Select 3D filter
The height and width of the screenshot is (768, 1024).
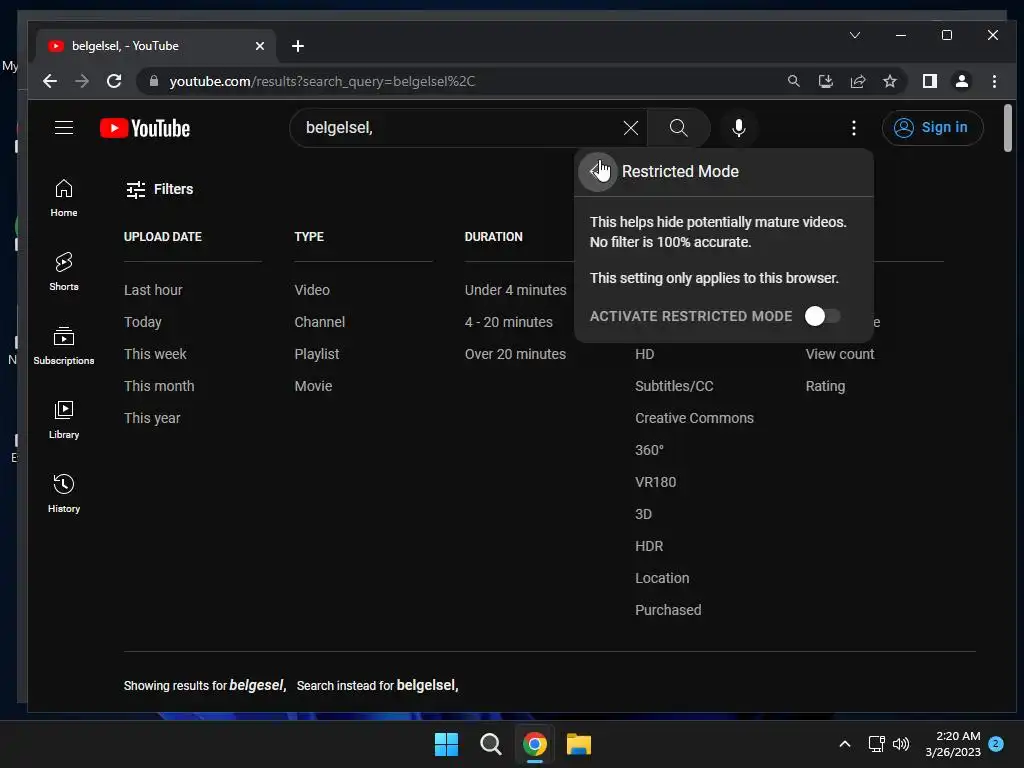pos(643,514)
